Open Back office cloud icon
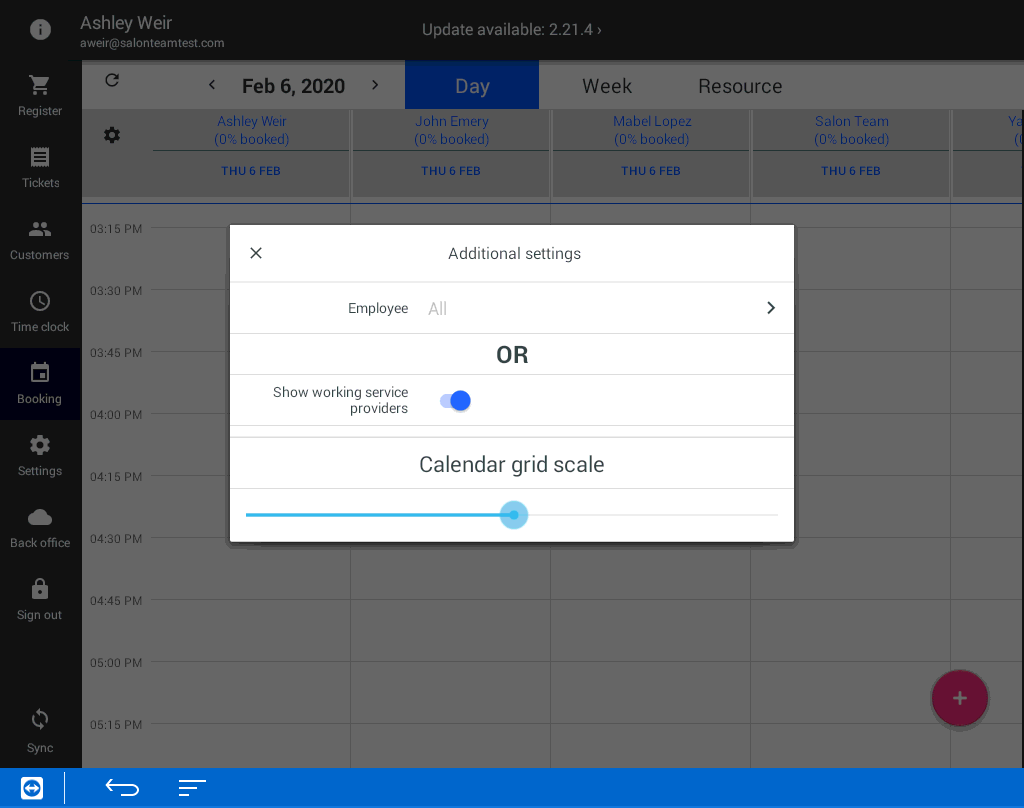Screen dimensions: 1024x808 pos(40,518)
